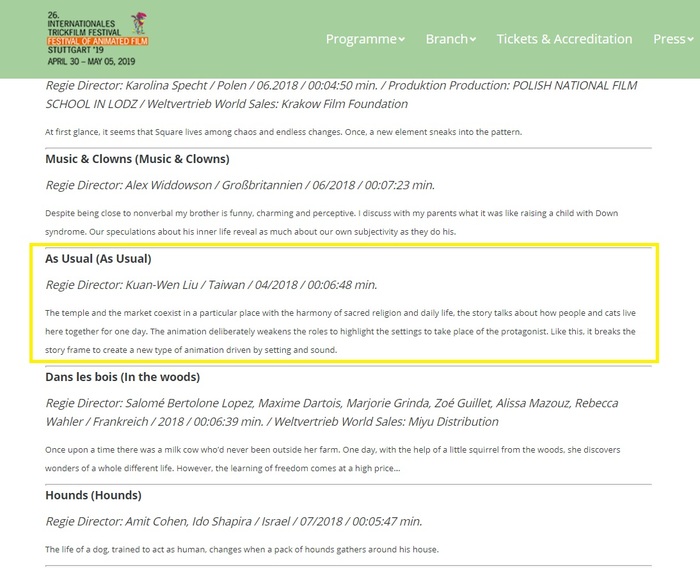Select the As Usual film title
This screenshot has width=700, height=569.
point(98,259)
